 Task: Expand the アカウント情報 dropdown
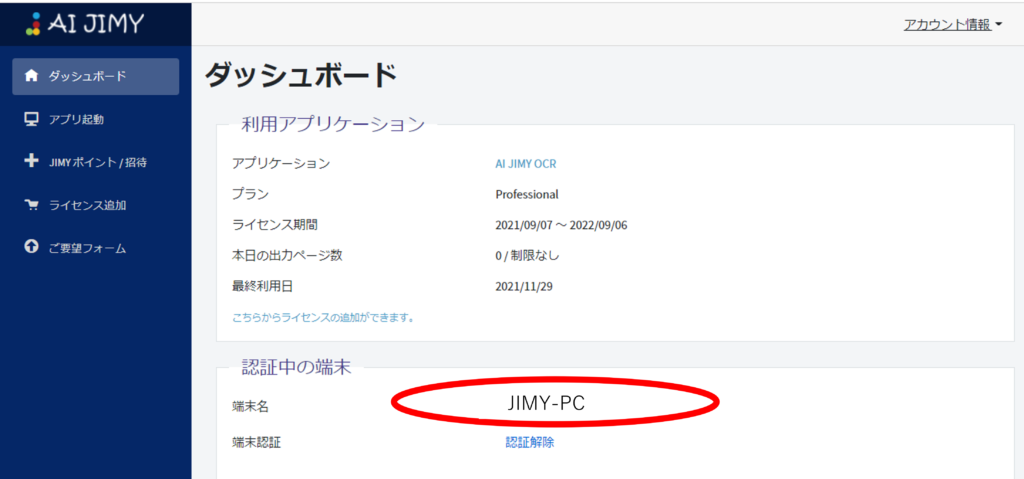[952, 25]
